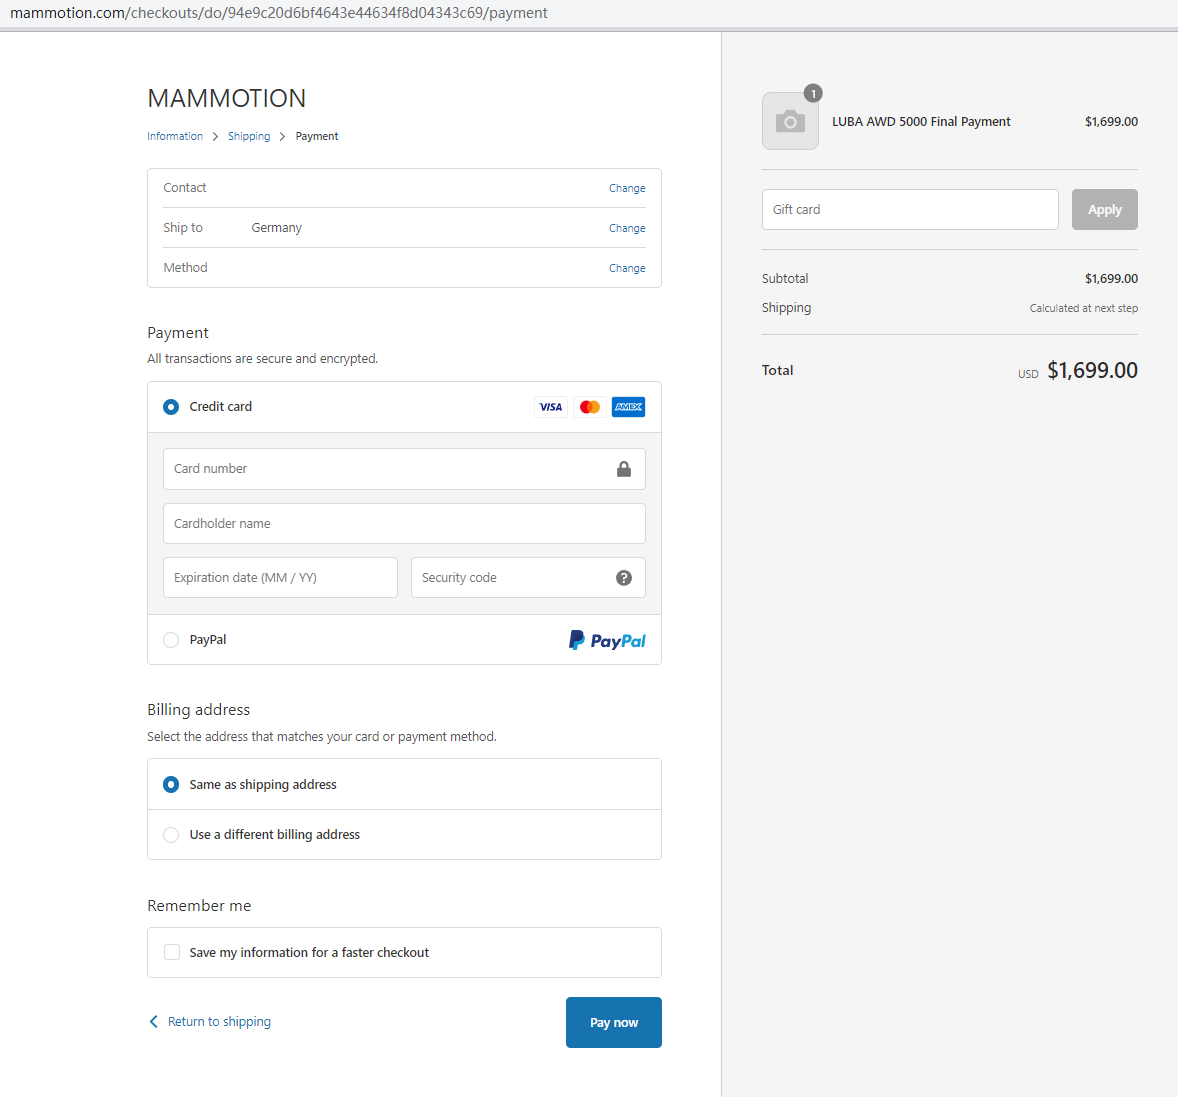Click the Visa card logo
Screen dimensions: 1178x1097
pyautogui.click(x=551, y=406)
